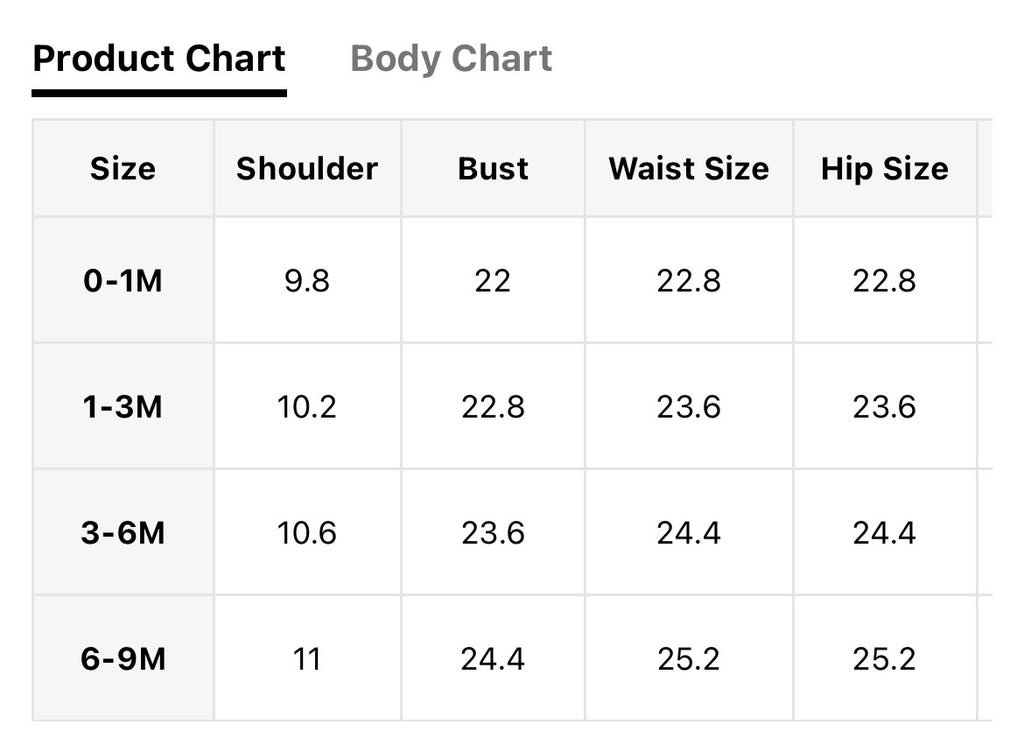Click the 1-3M hip size 23.6 cell

pos(885,406)
